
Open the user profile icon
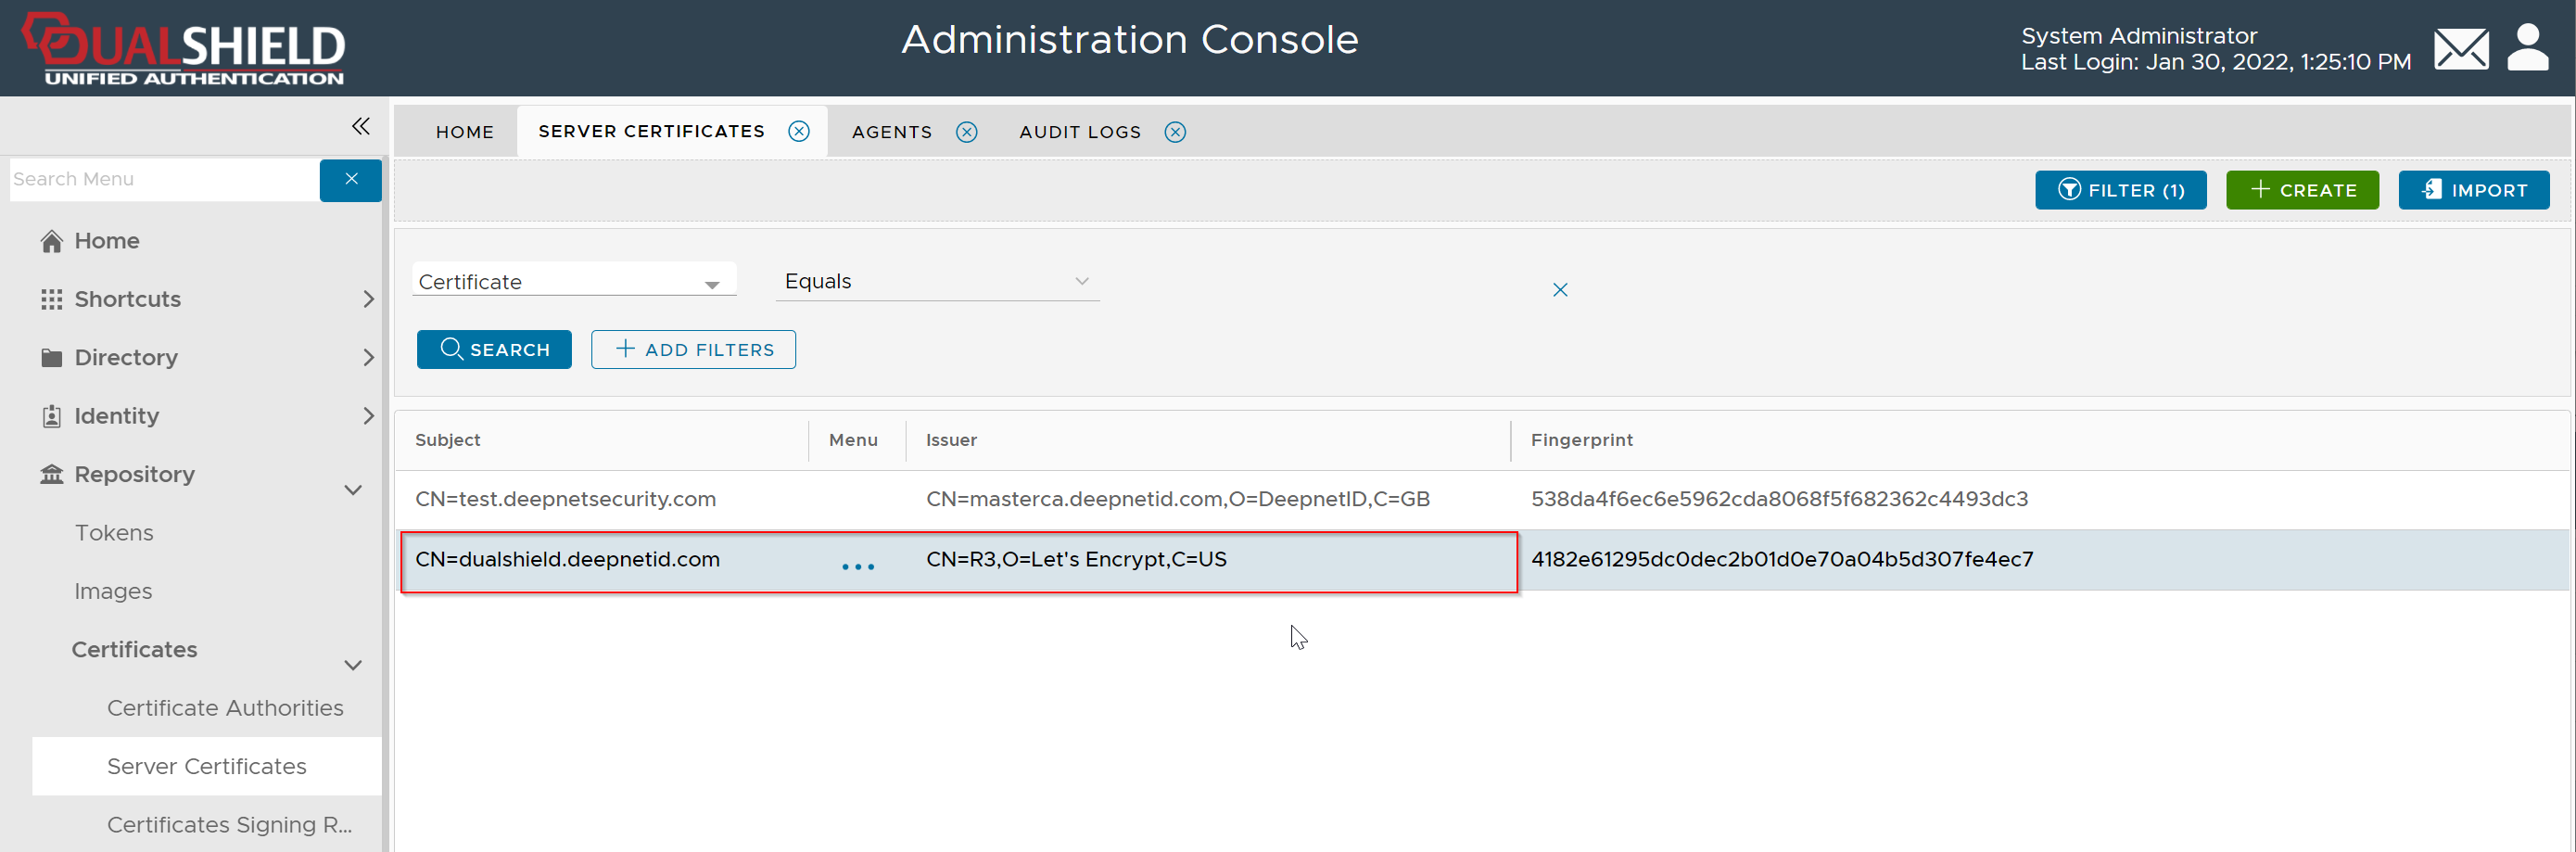point(2527,48)
